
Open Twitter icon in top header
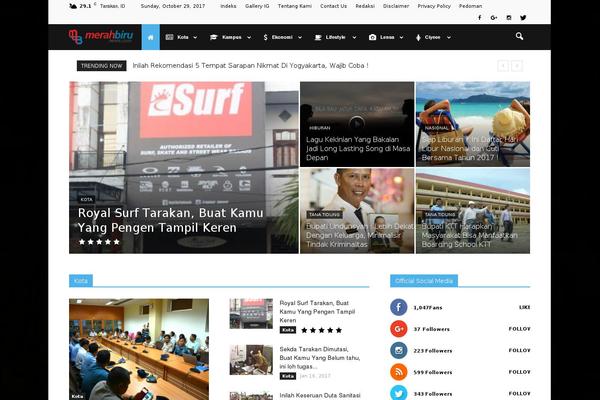click(x=523, y=18)
